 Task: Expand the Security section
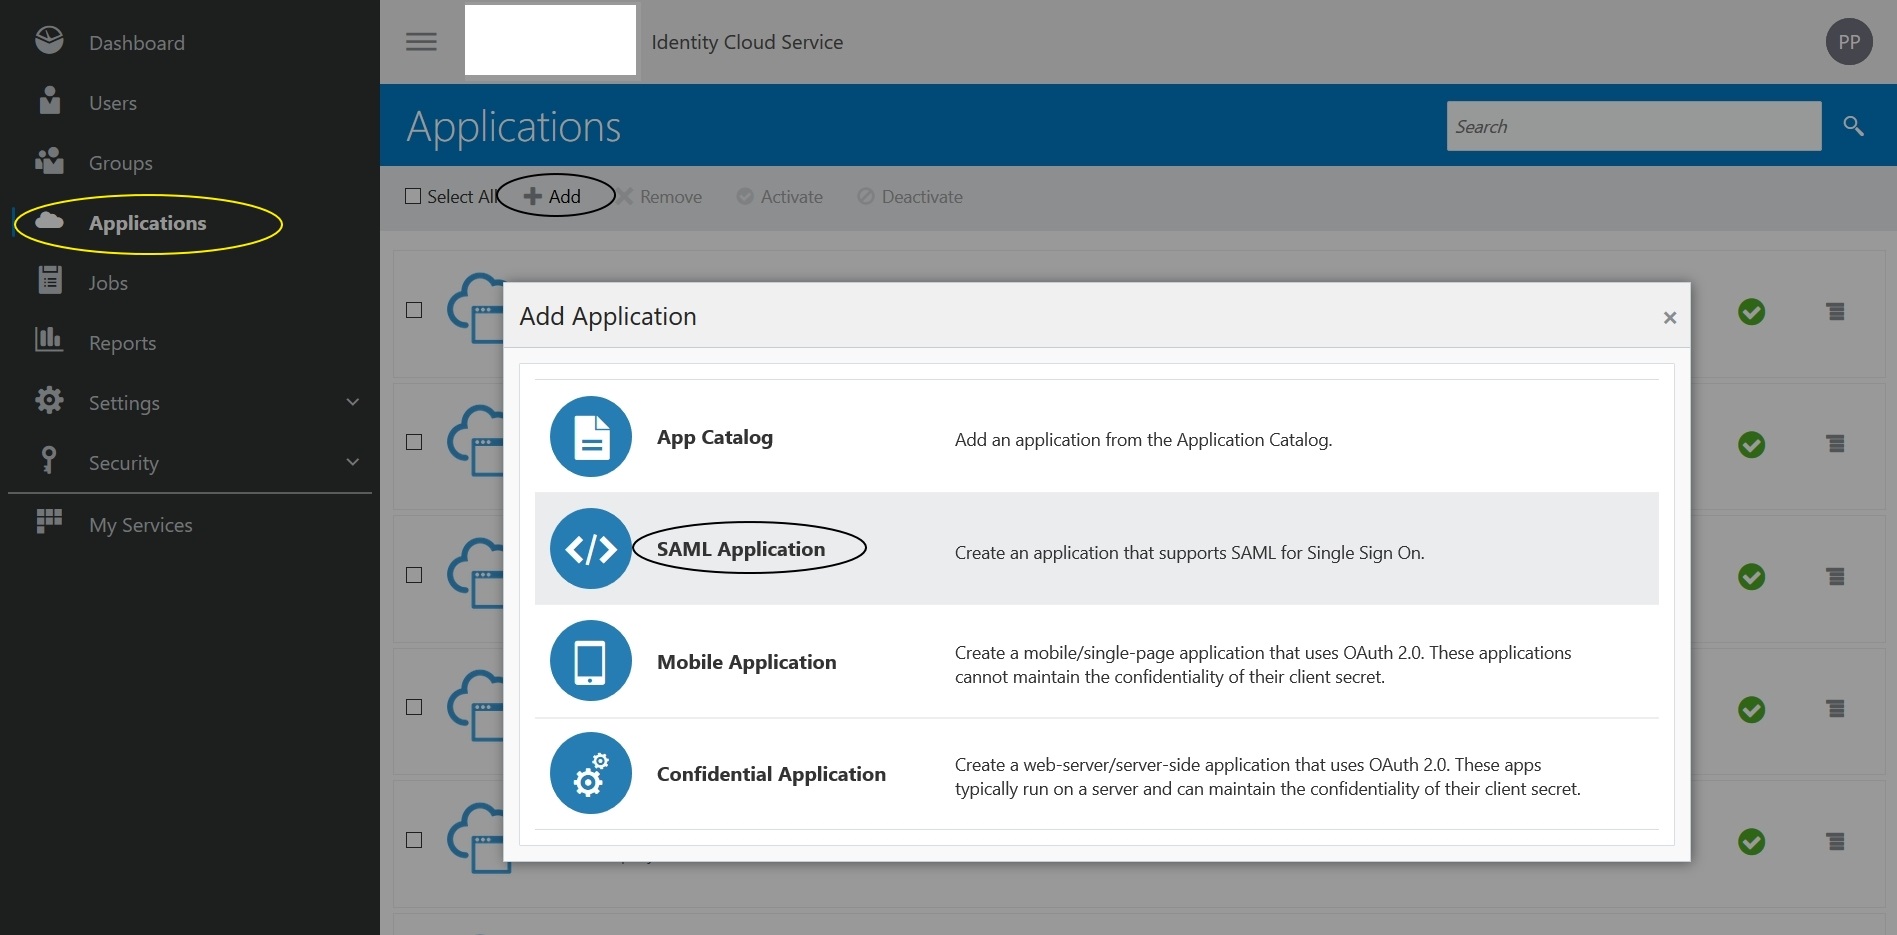click(123, 462)
